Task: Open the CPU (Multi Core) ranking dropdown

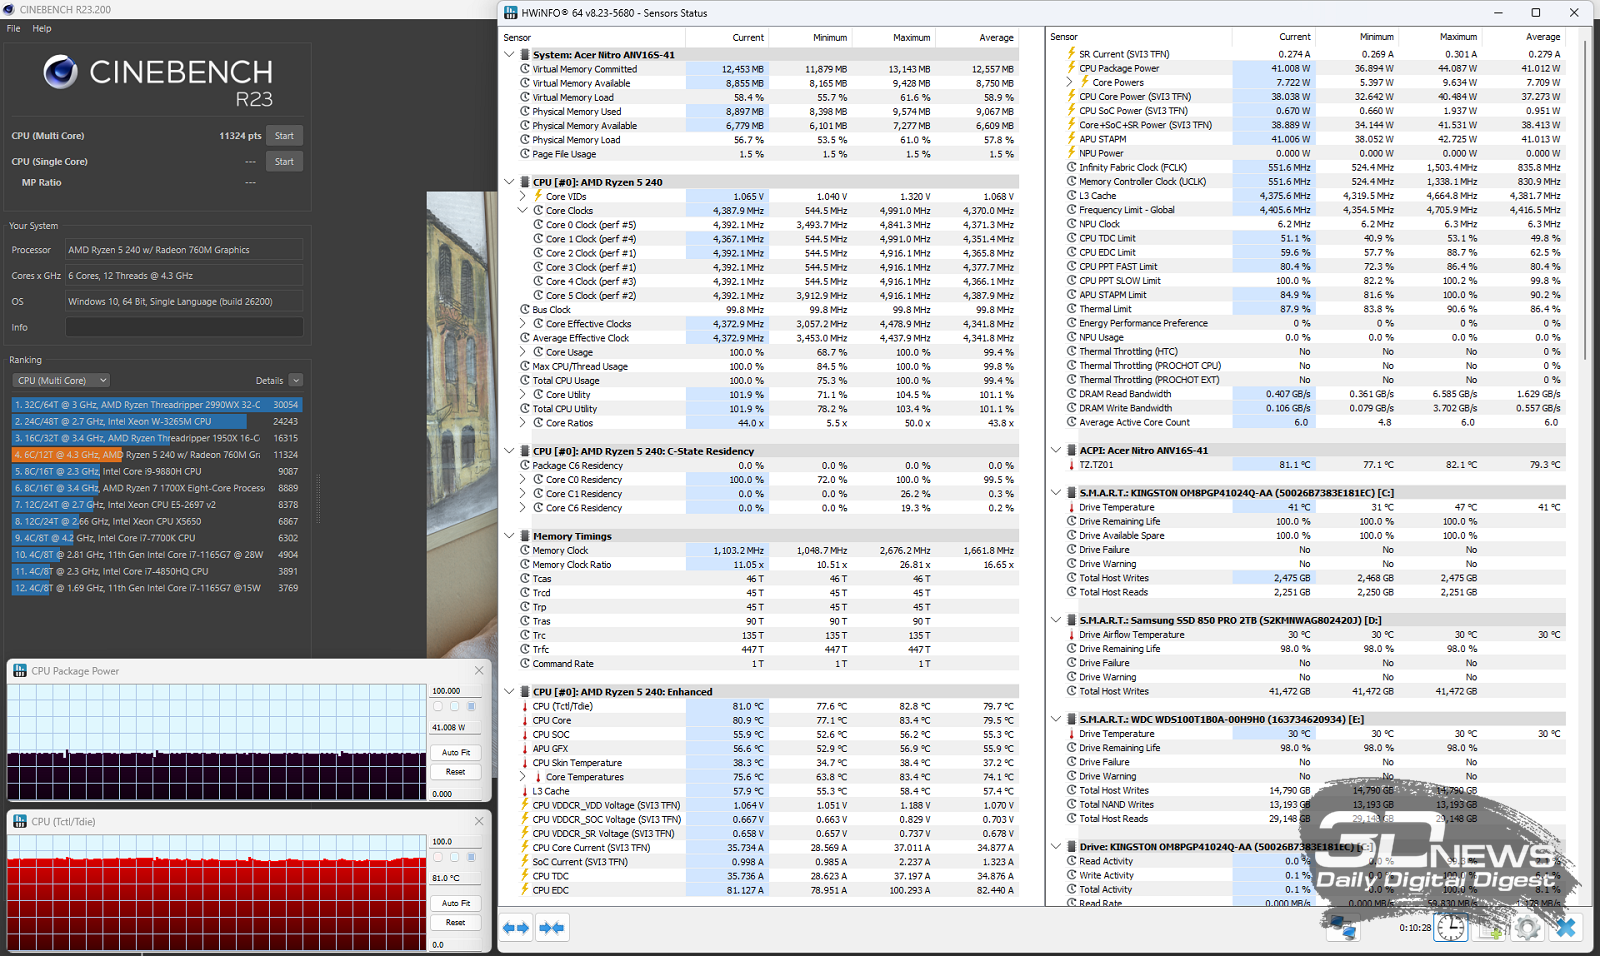Action: coord(61,380)
